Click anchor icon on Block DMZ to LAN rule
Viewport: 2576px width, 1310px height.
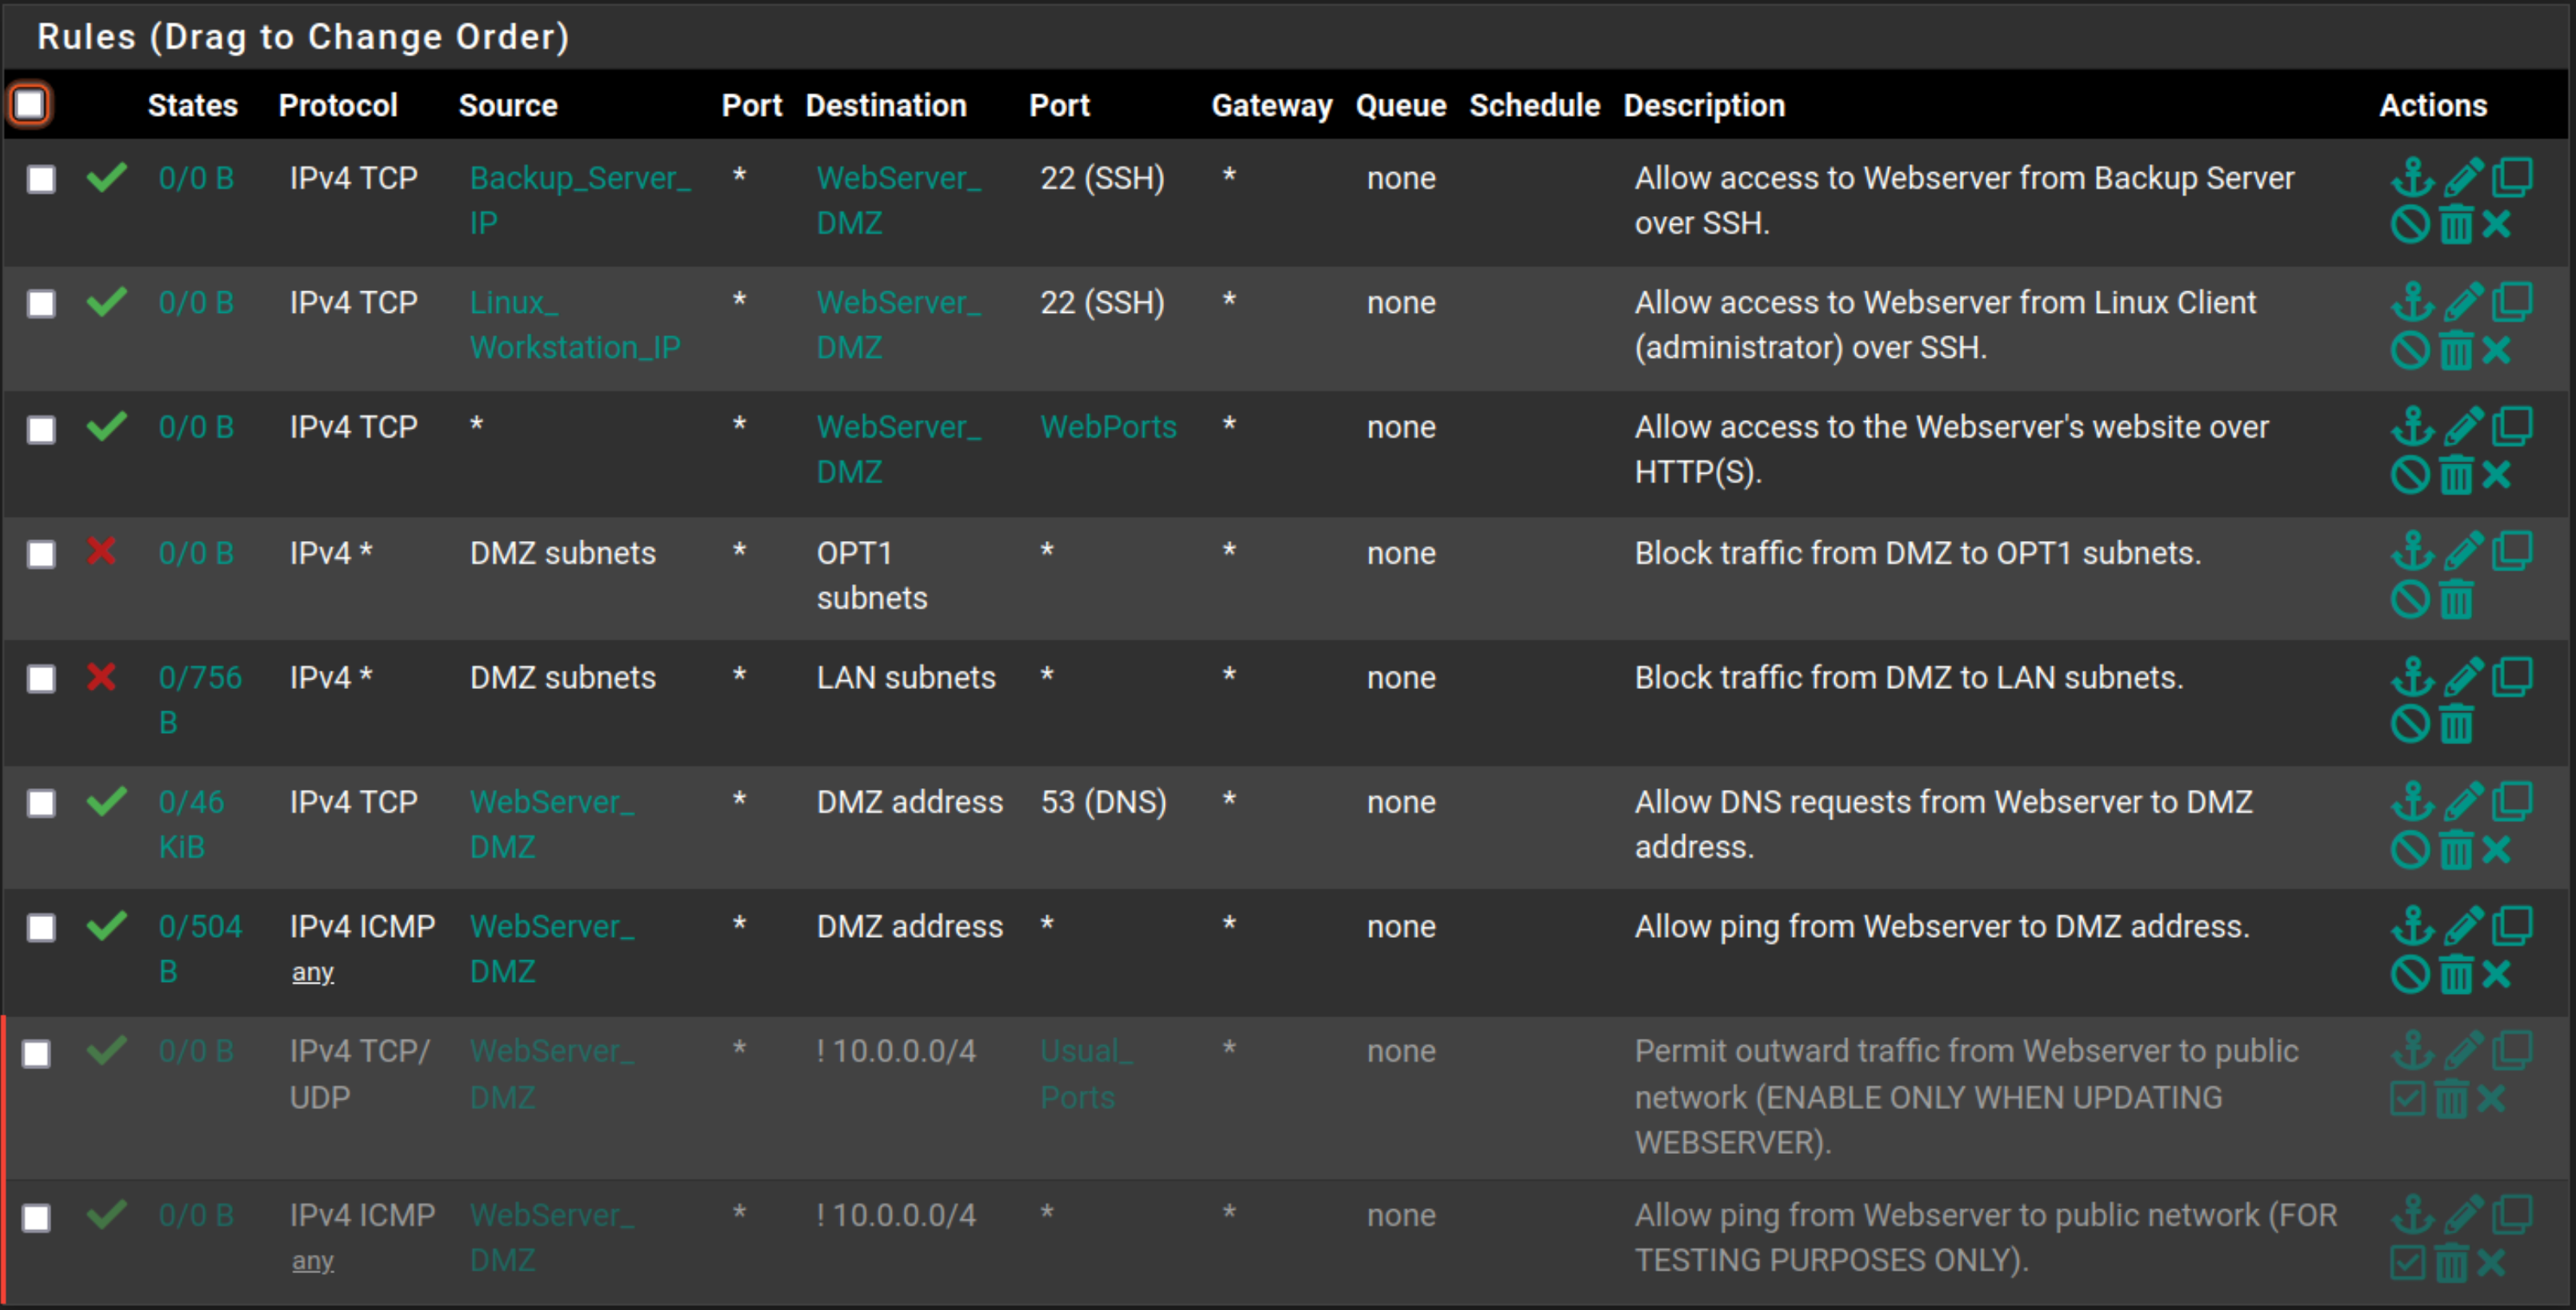click(x=2412, y=677)
